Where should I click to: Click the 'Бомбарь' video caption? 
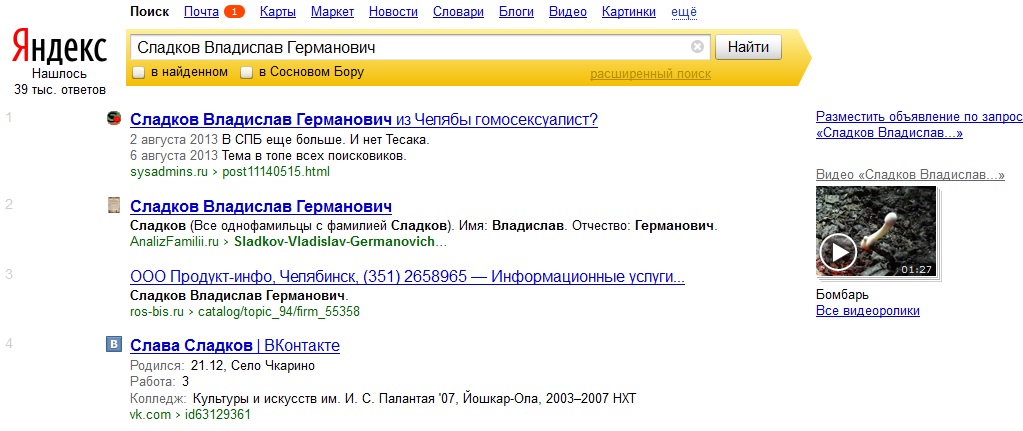pos(842,295)
